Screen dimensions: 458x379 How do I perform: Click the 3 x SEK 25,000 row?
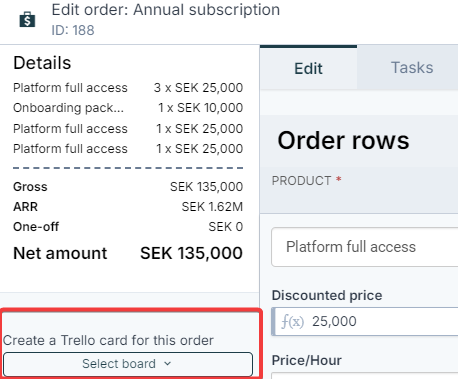[128, 88]
